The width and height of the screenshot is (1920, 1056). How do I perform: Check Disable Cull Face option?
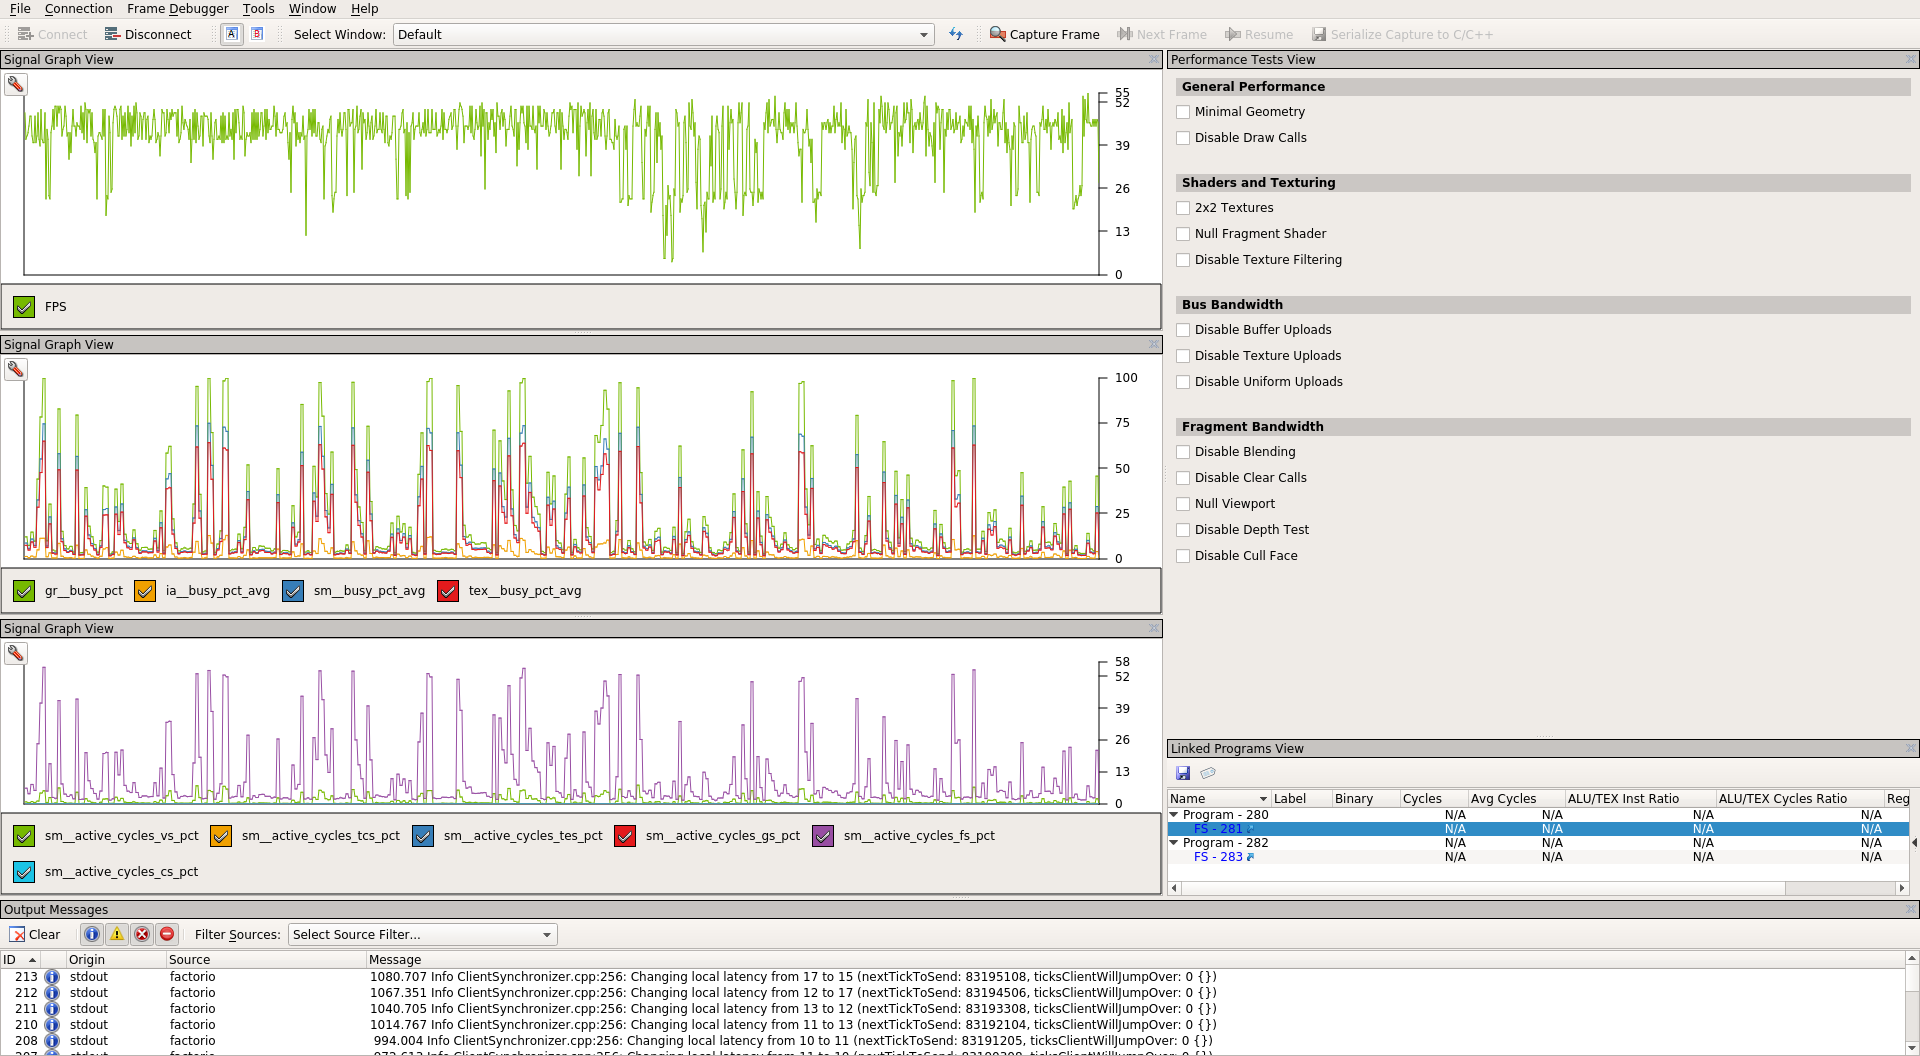tap(1183, 556)
